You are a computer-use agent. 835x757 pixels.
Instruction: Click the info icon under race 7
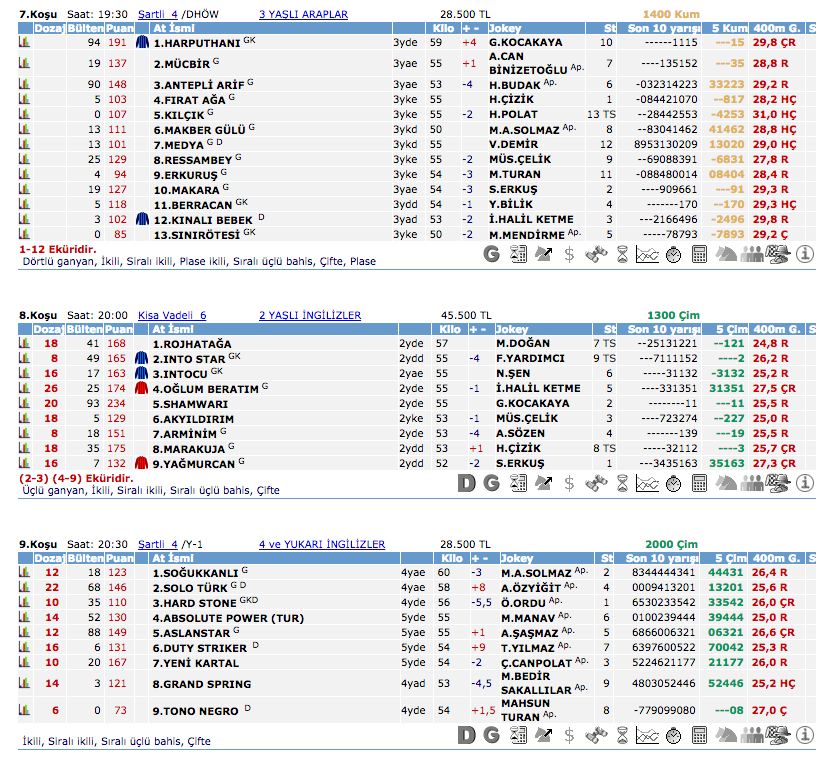805,255
